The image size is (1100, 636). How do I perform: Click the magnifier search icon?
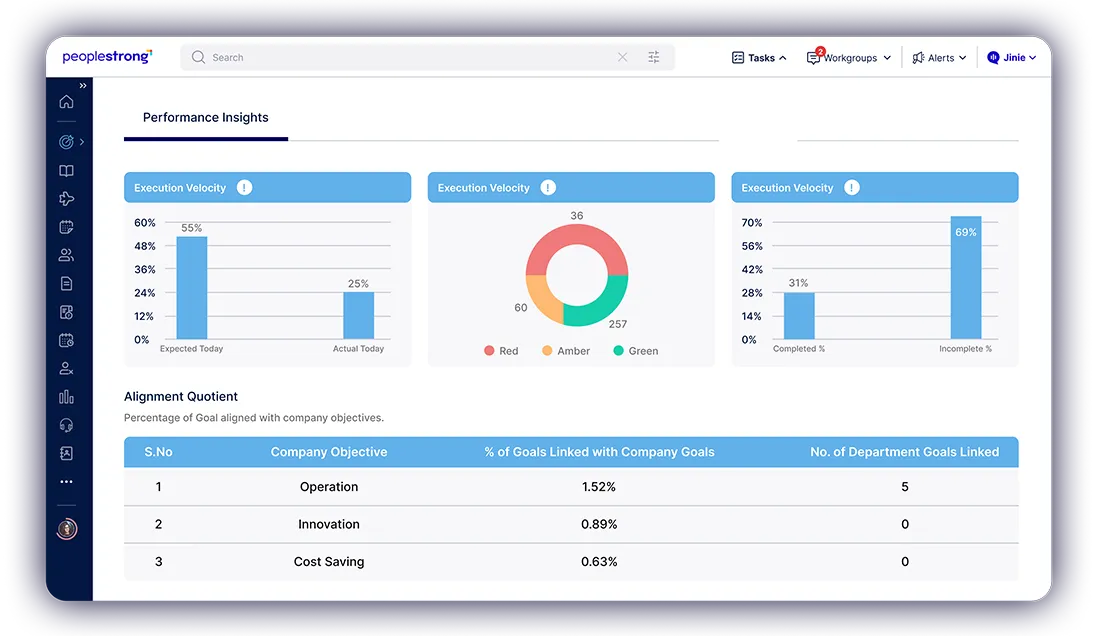(198, 57)
